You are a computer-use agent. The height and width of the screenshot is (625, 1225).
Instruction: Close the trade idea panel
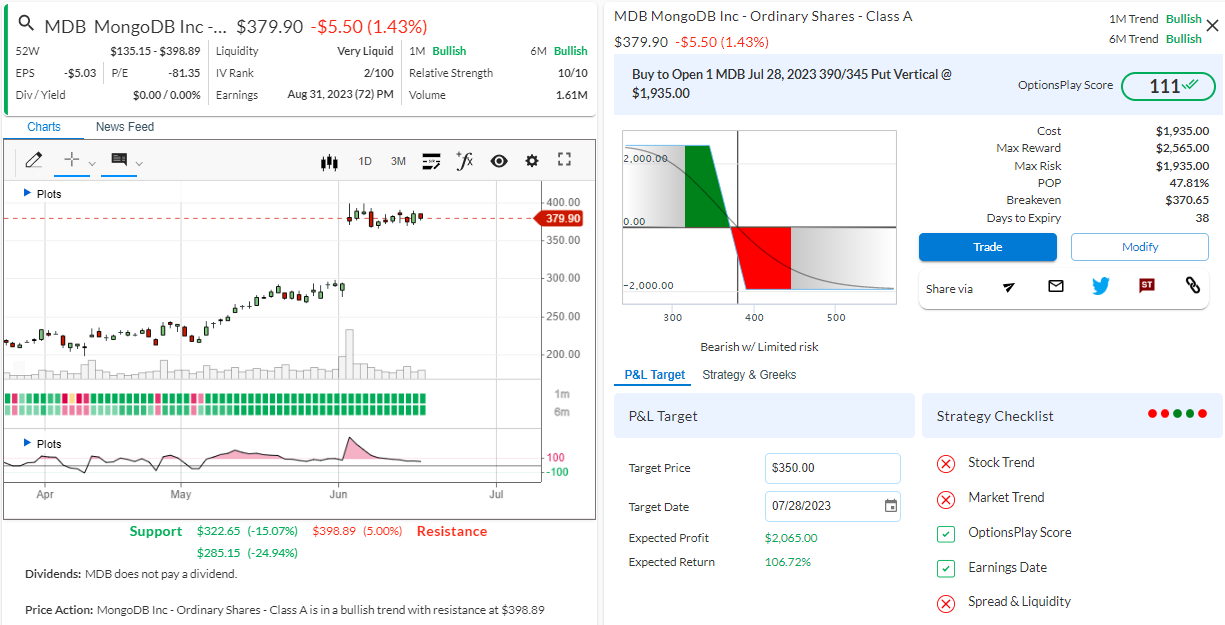[x=1212, y=26]
